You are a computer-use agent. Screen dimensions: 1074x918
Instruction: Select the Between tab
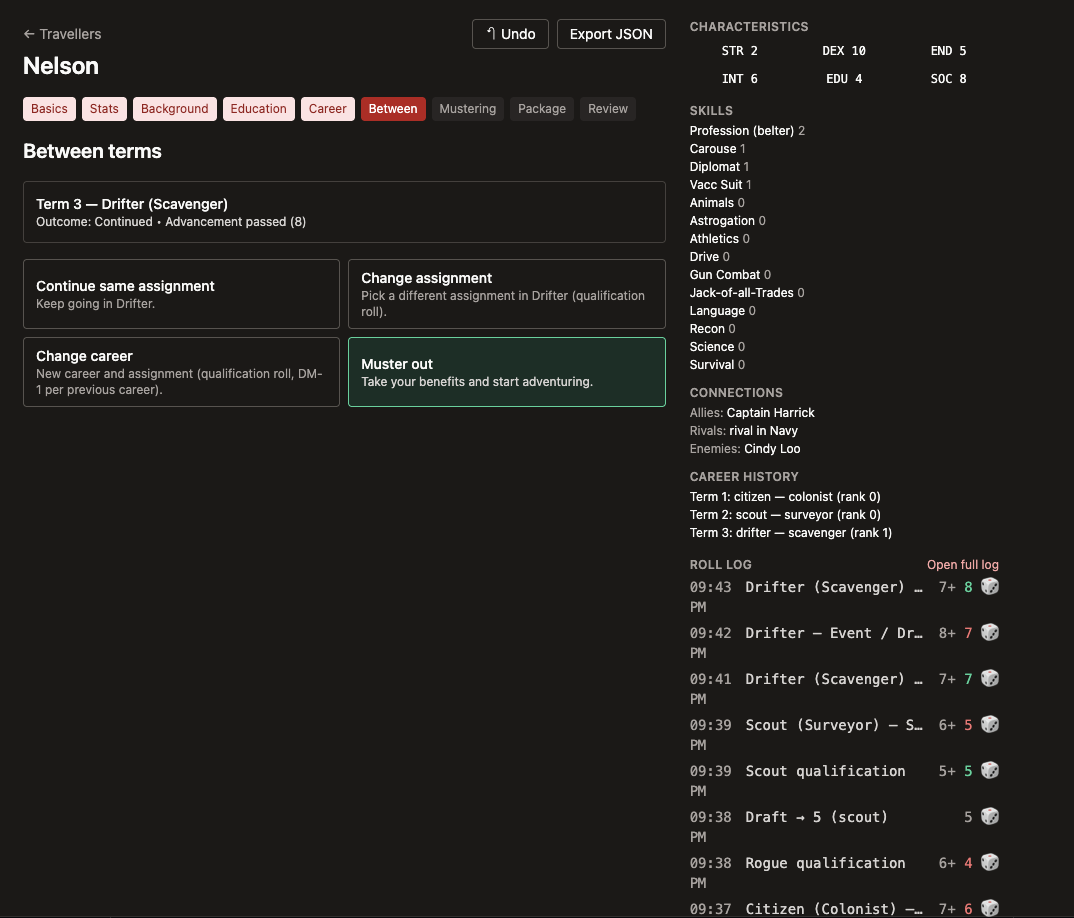pyautogui.click(x=393, y=108)
